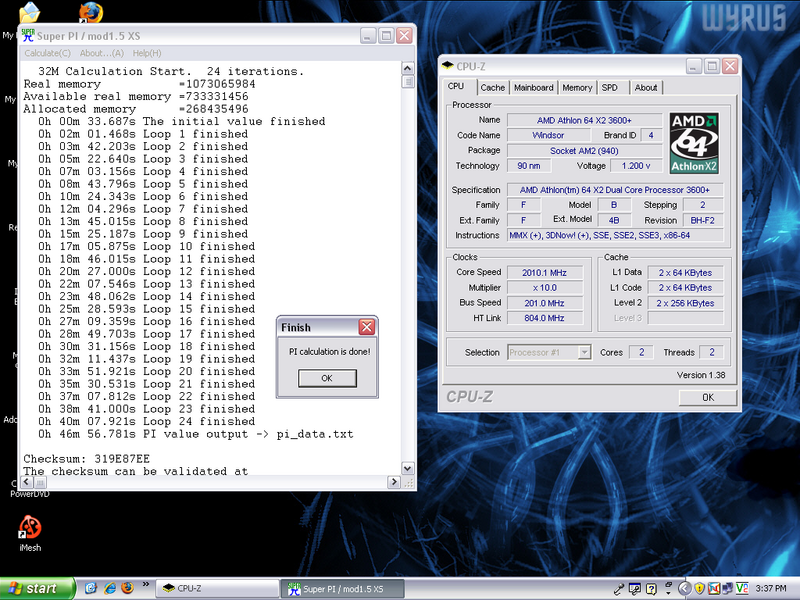Click the Bus Speed value 201.0 MHz
This screenshot has height=600, width=800.
pyautogui.click(x=544, y=303)
